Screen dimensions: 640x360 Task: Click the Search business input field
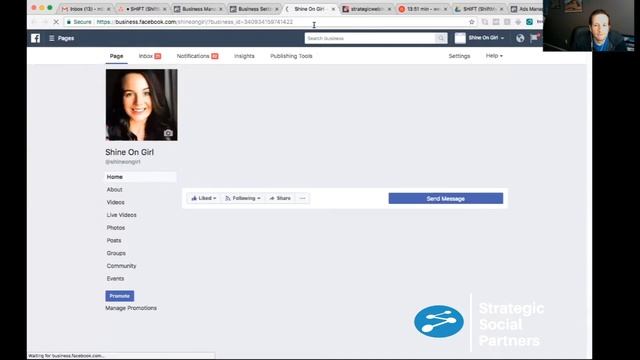(370, 38)
